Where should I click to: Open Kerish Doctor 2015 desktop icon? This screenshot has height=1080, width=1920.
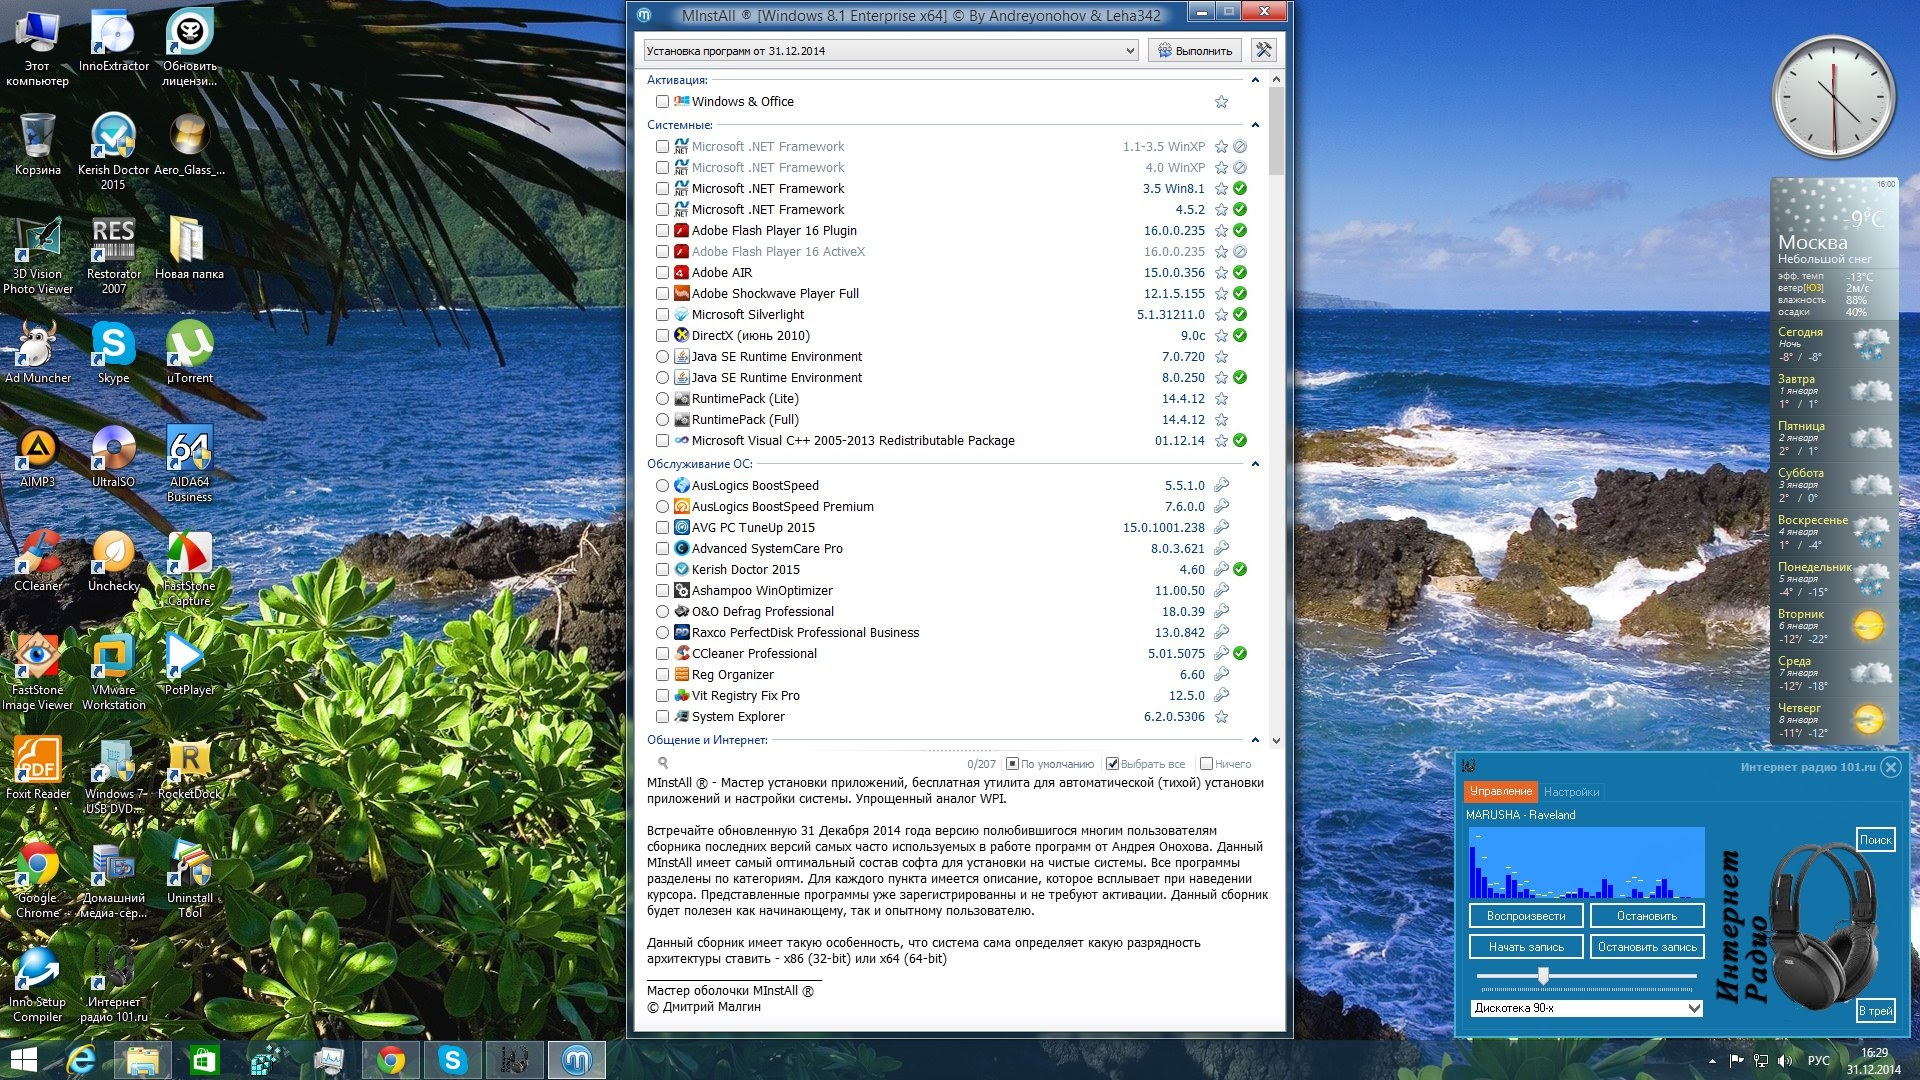(113, 152)
